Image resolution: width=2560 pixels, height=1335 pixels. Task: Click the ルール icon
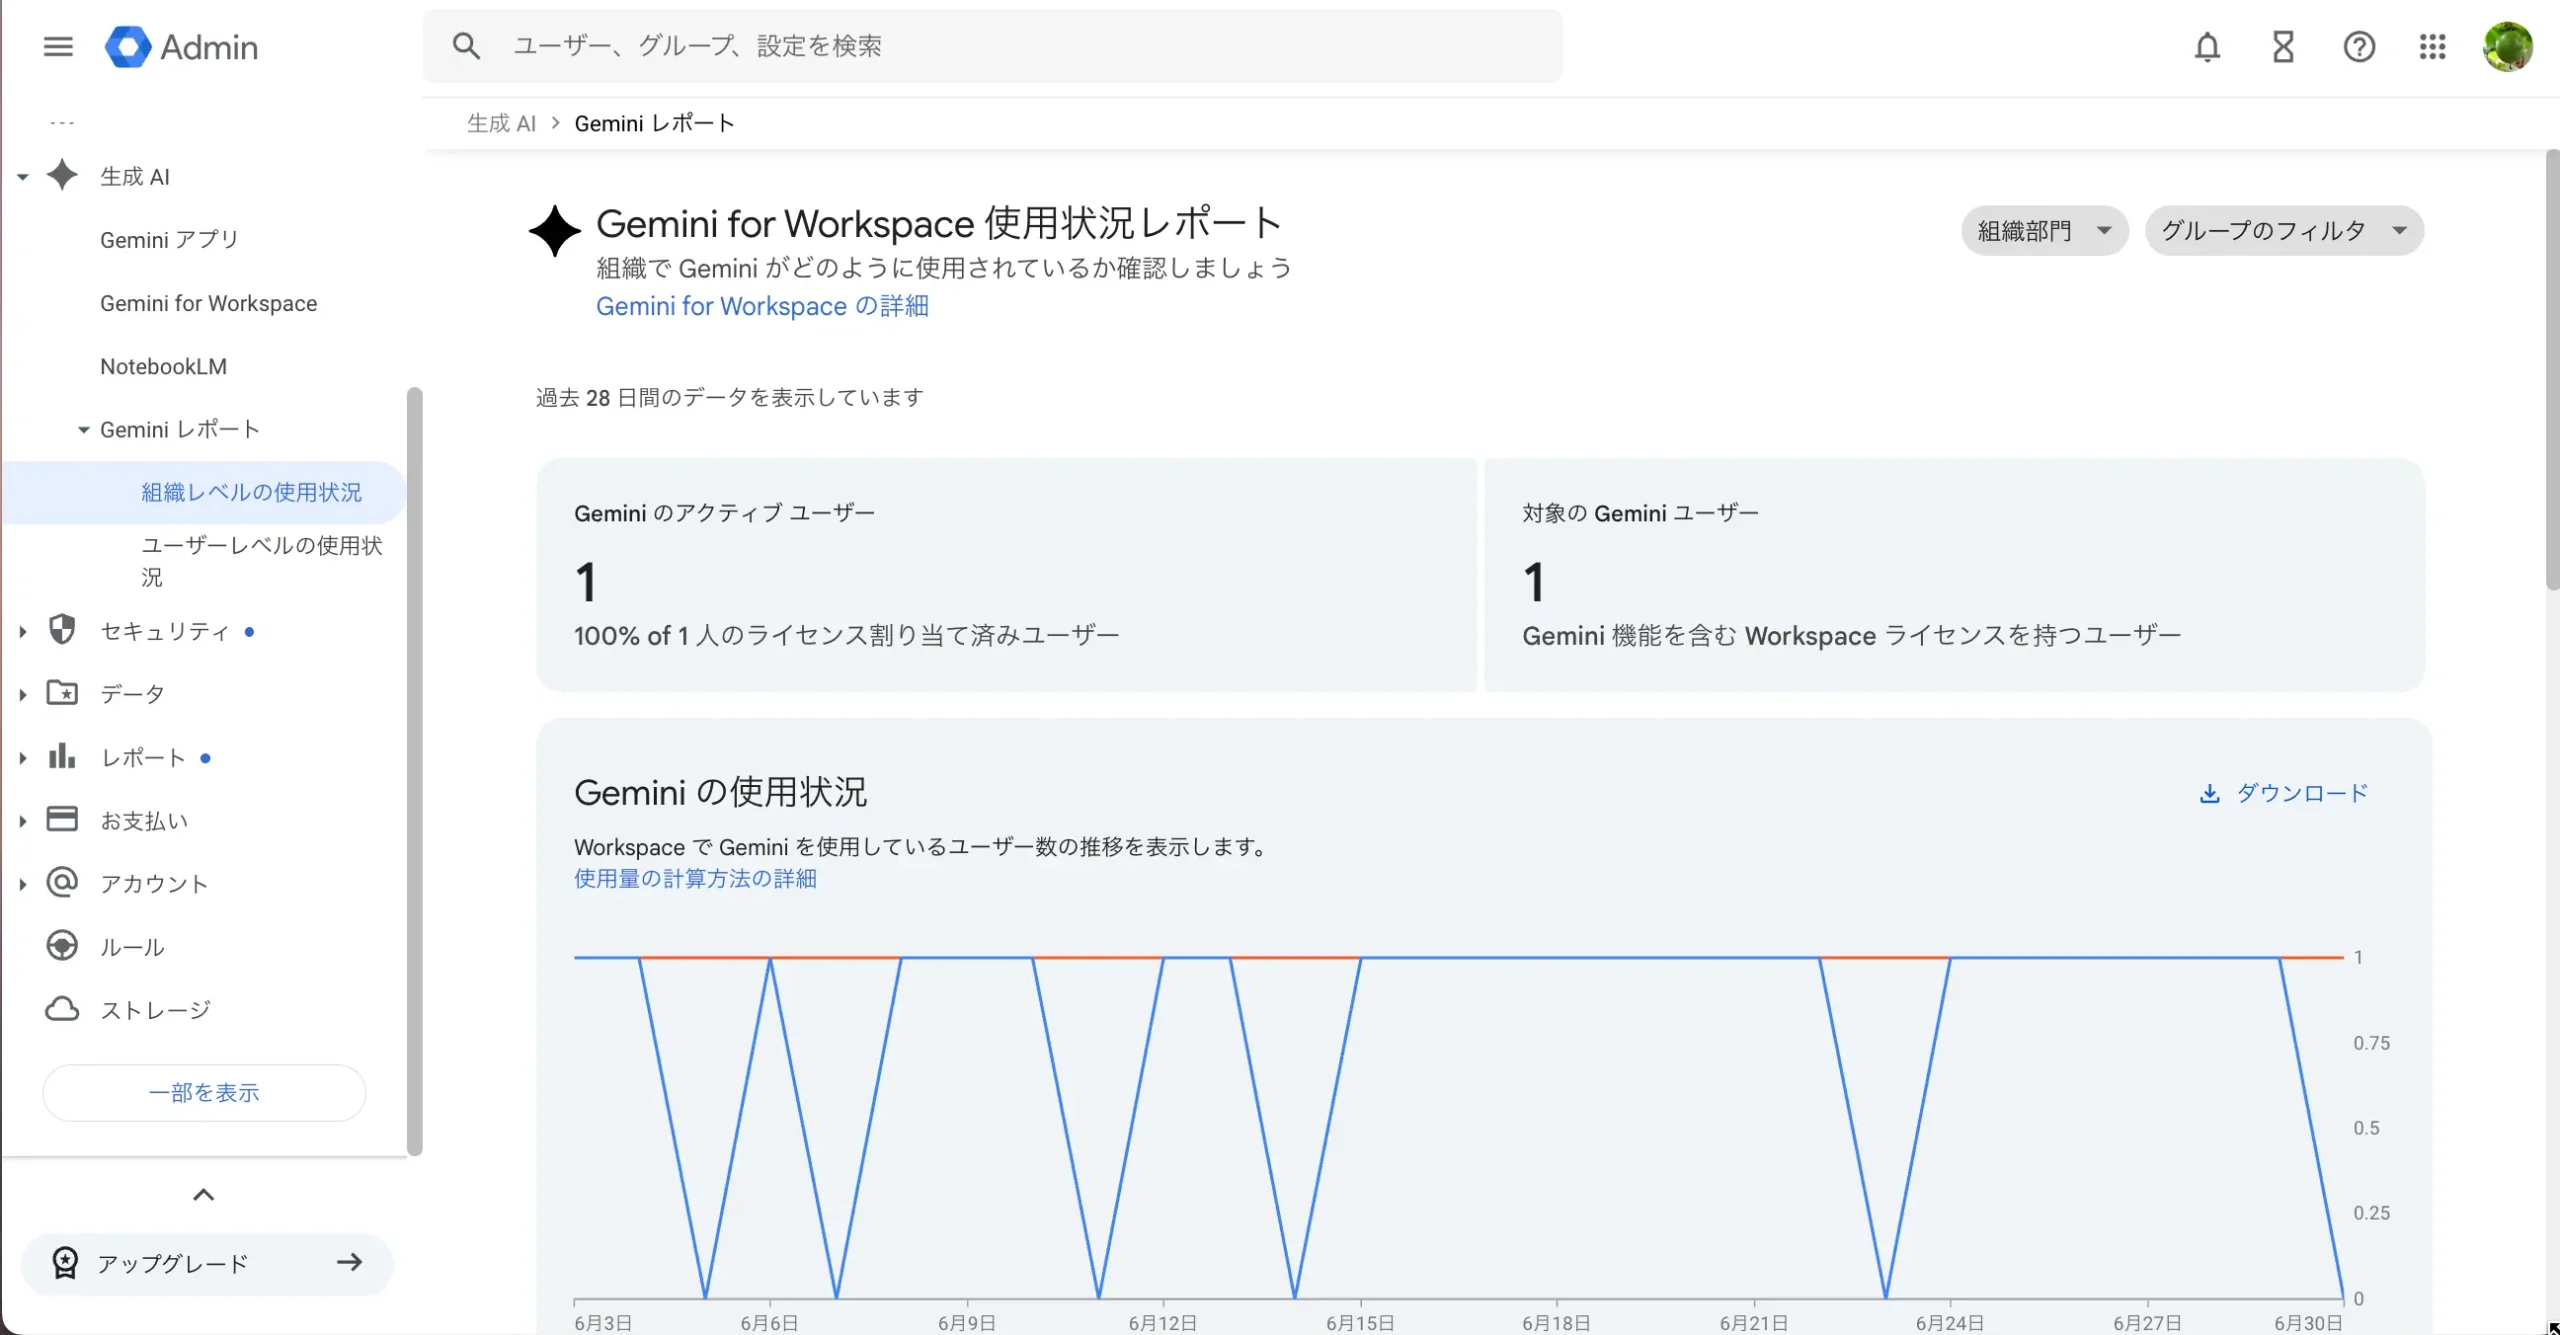tap(62, 945)
